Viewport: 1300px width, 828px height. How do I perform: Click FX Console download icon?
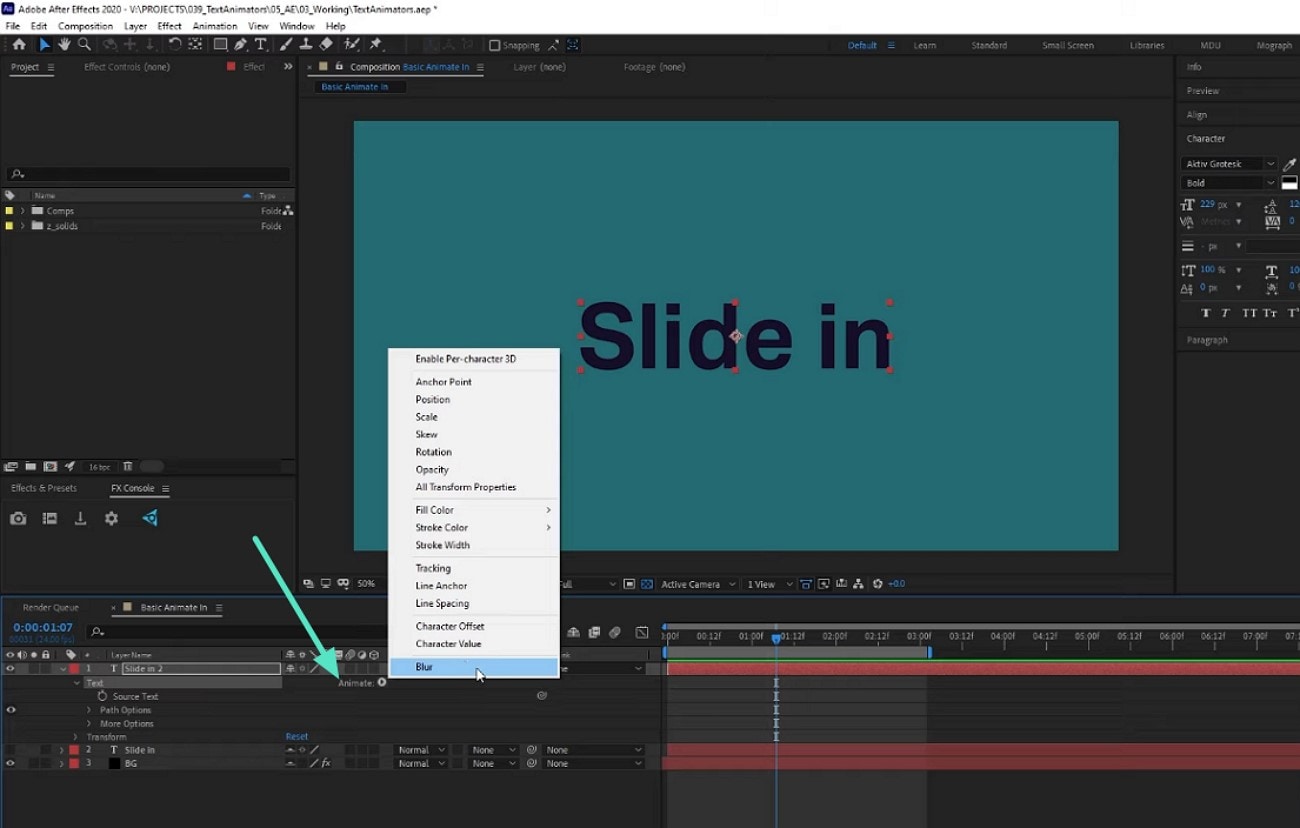coord(80,519)
